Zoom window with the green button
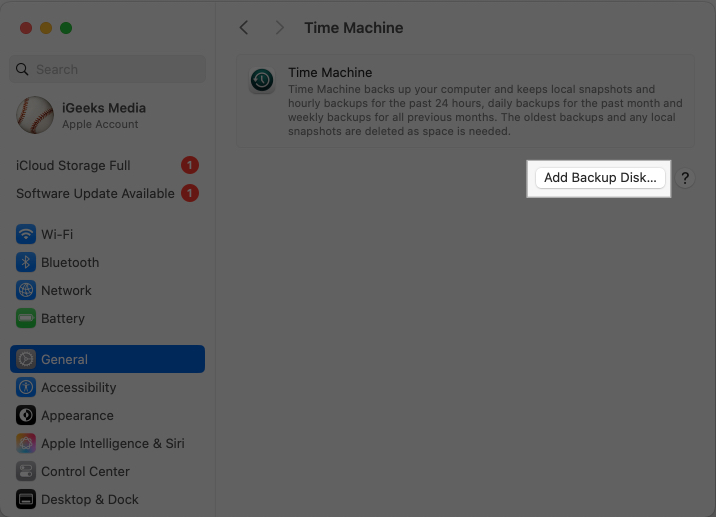 [x=66, y=28]
